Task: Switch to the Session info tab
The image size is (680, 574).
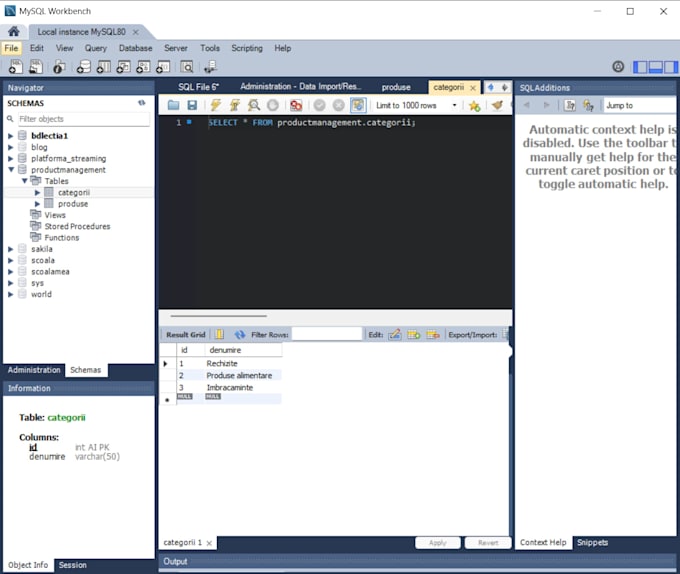Action: pos(72,565)
